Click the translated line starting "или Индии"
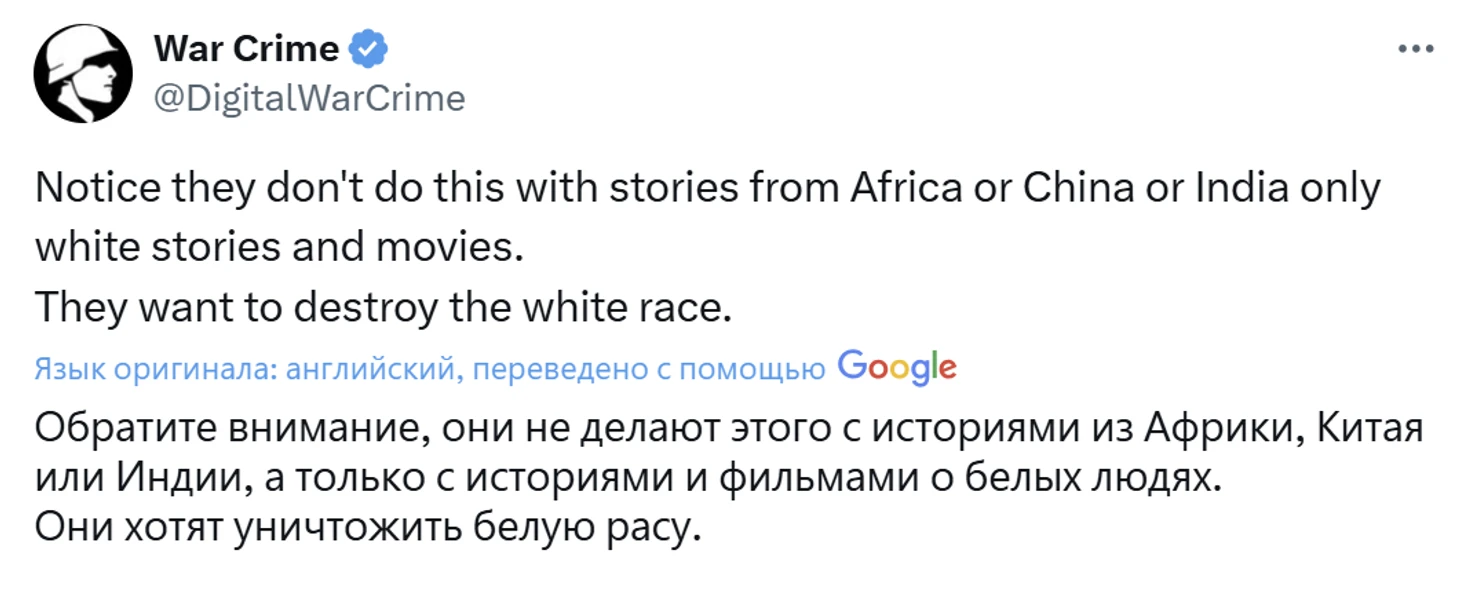The height and width of the screenshot is (590, 1460). pos(400,480)
